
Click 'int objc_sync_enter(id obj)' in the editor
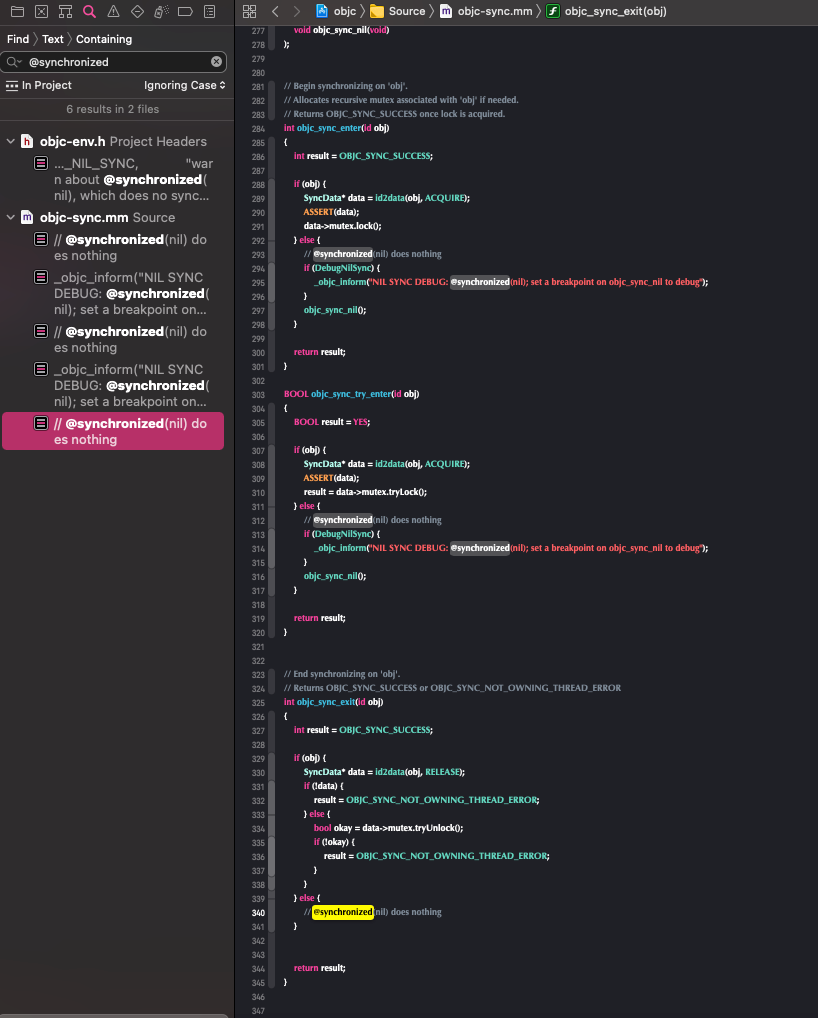pos(336,128)
